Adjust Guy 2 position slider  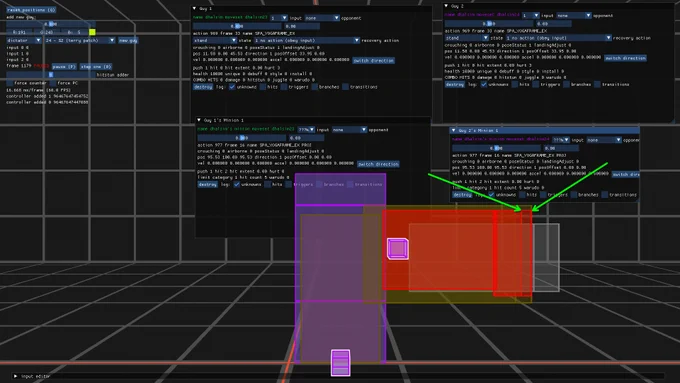(488, 23)
